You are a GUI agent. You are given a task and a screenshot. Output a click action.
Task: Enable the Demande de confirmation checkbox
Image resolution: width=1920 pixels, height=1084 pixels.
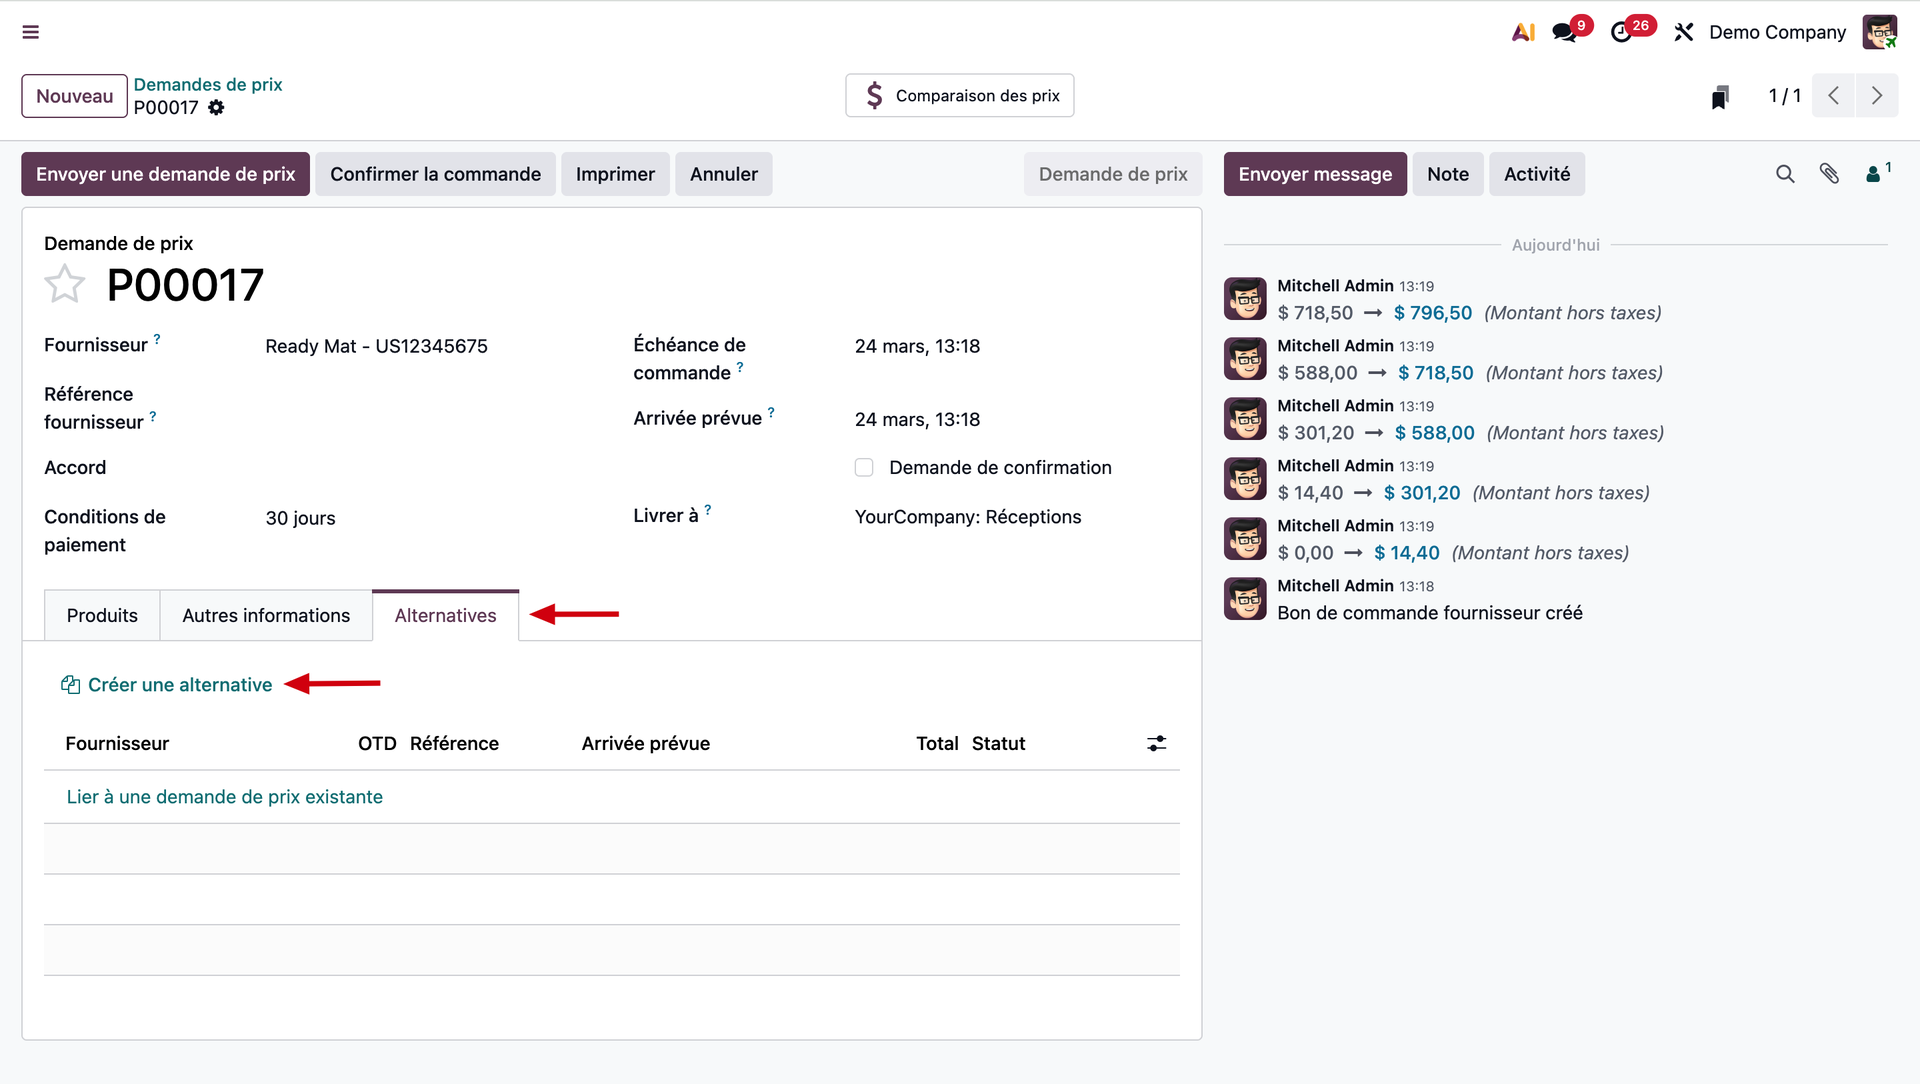pyautogui.click(x=864, y=467)
